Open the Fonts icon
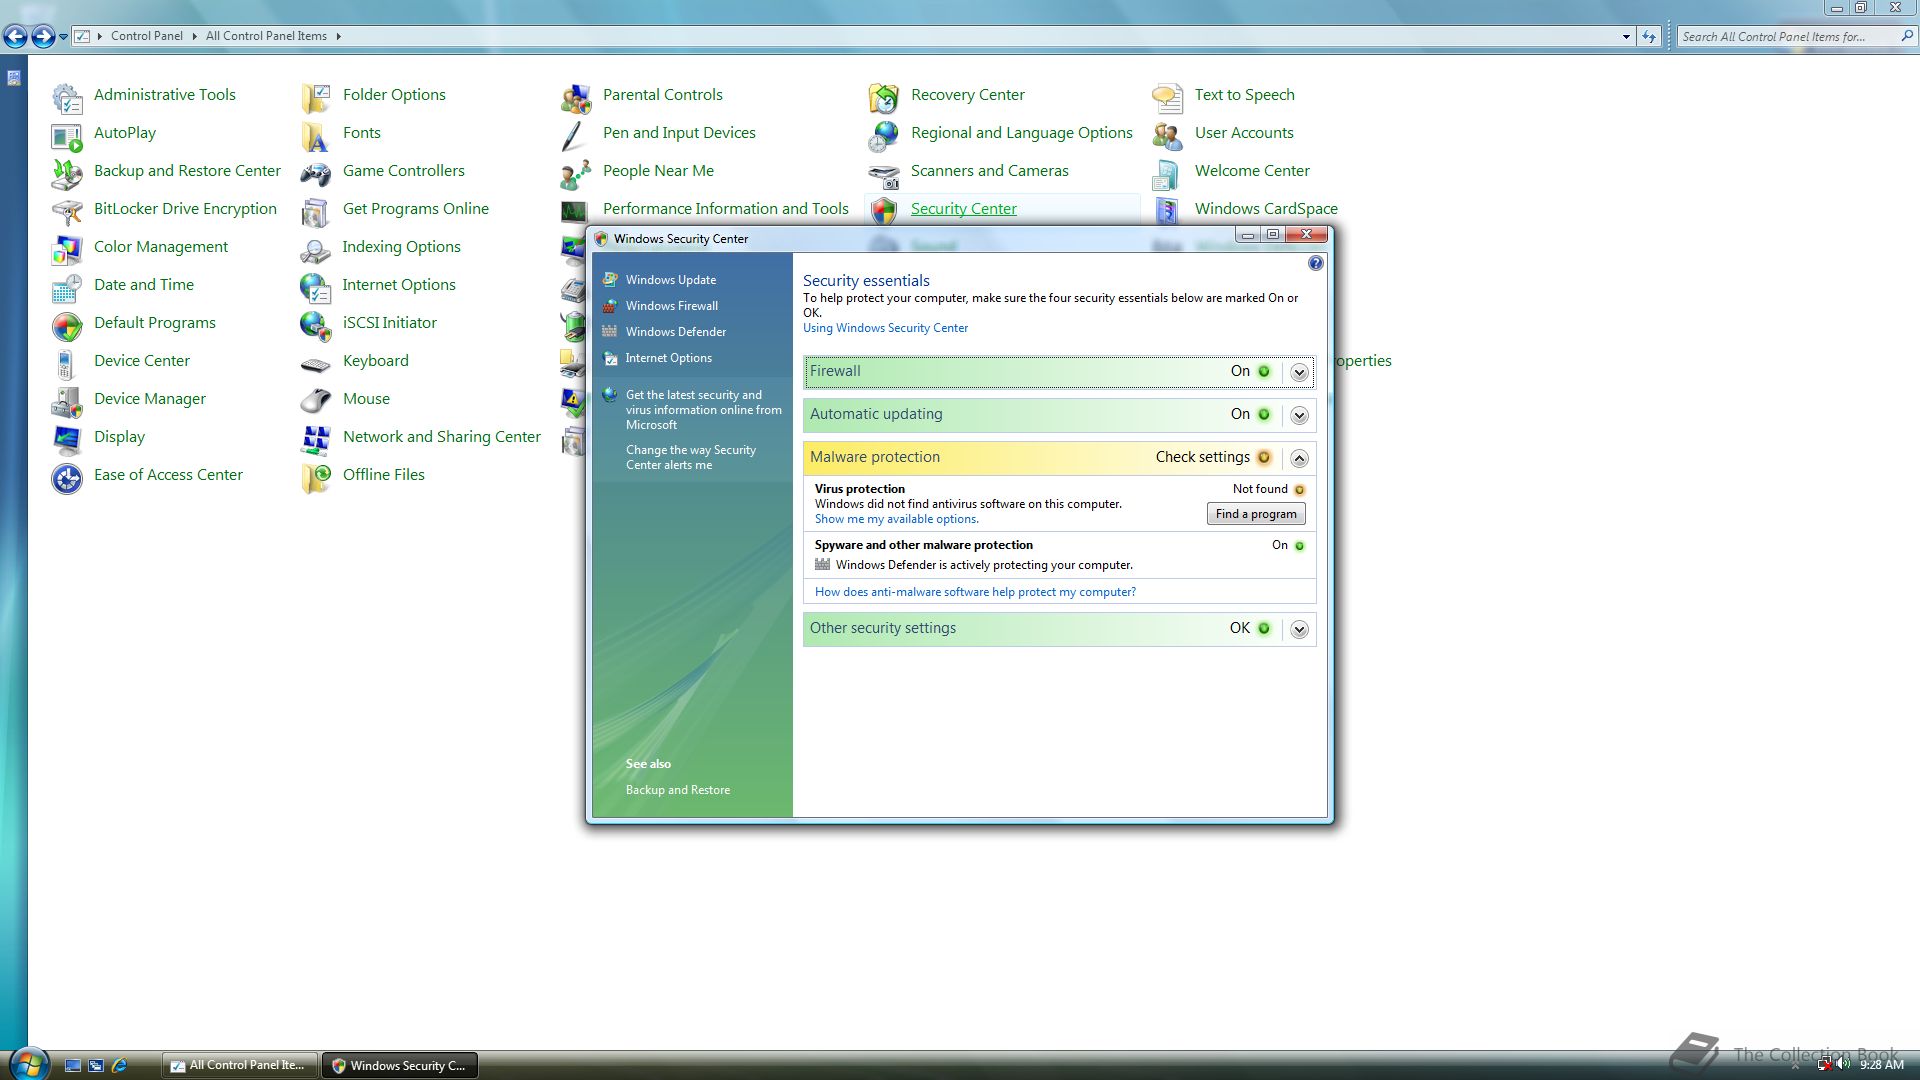1920x1080 pixels. click(316, 135)
